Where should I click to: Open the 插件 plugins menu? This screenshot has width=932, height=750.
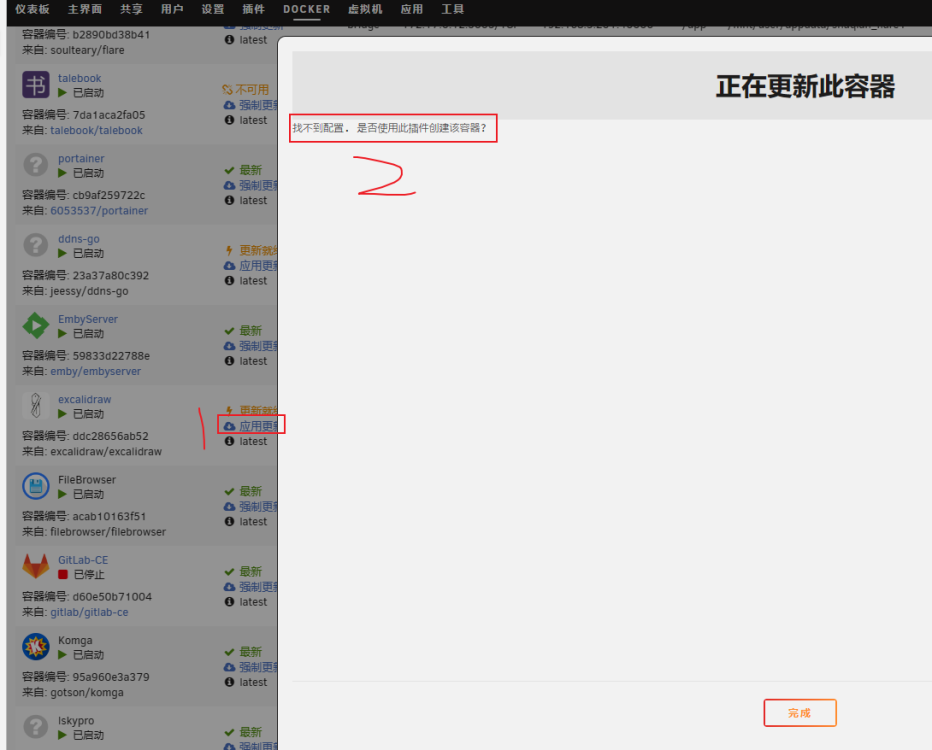tap(253, 10)
